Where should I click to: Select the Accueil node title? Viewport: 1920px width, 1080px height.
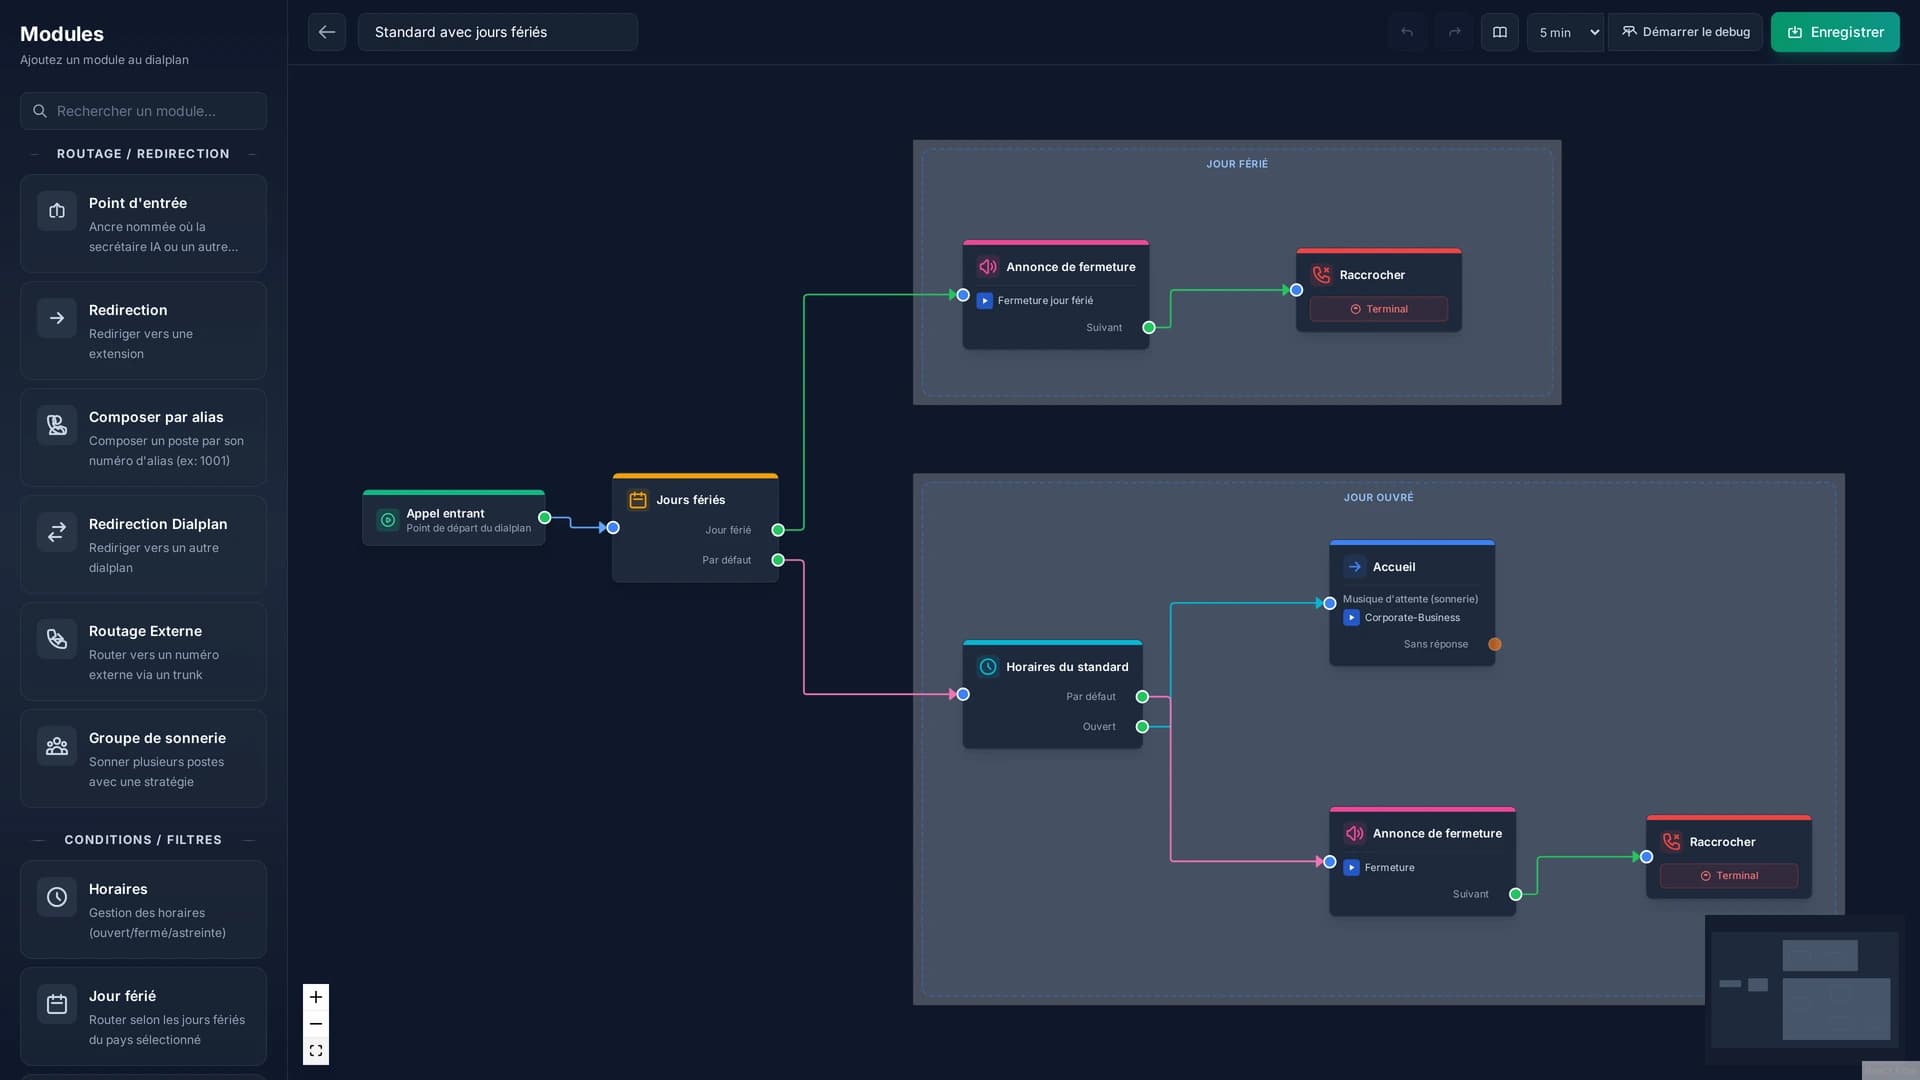[1394, 567]
